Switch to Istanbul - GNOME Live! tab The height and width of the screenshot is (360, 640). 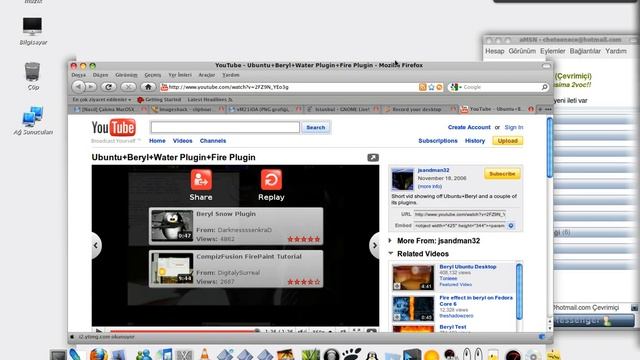point(342,109)
